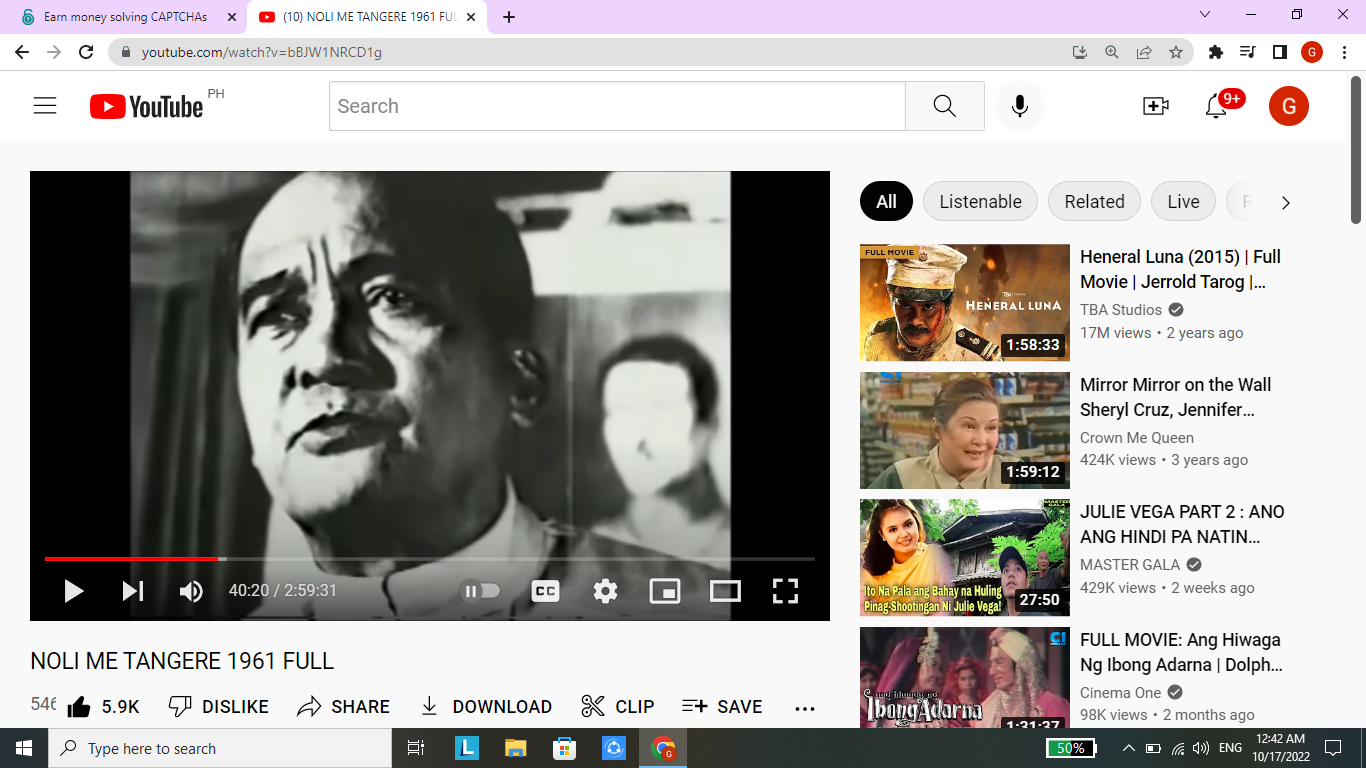This screenshot has height=768, width=1366.
Task: Open the Windows Start menu
Action: tap(24, 748)
